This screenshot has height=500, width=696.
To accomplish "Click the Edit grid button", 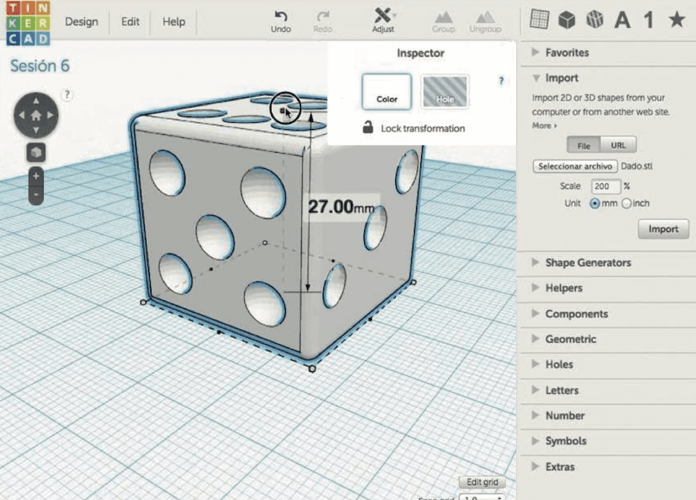I will click(x=482, y=482).
